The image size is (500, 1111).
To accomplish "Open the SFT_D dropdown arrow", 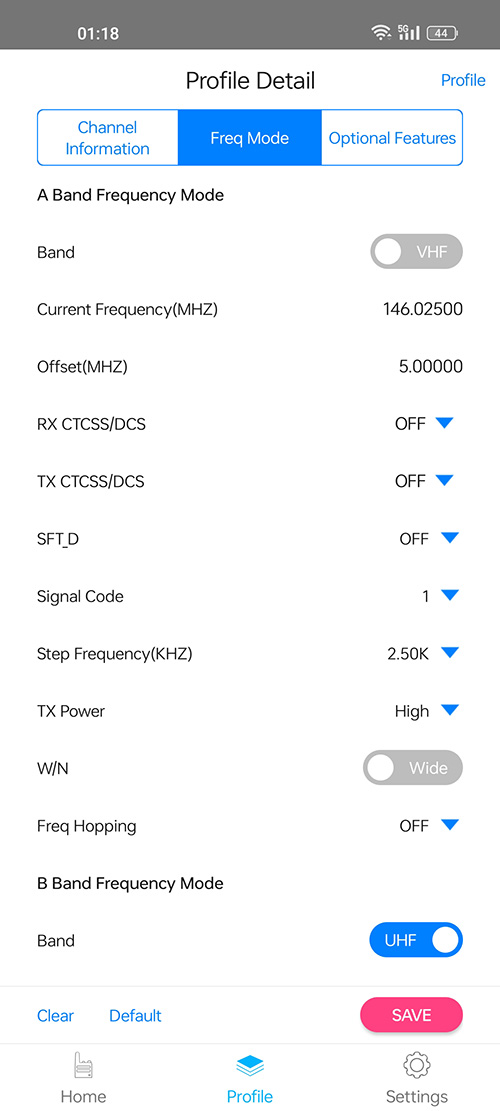I will tap(450, 538).
